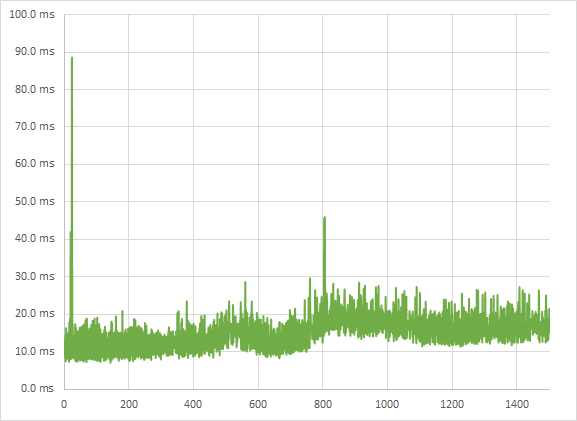Click the 50.0 ms y-axis label
This screenshot has height=421, width=577.
tap(35, 202)
